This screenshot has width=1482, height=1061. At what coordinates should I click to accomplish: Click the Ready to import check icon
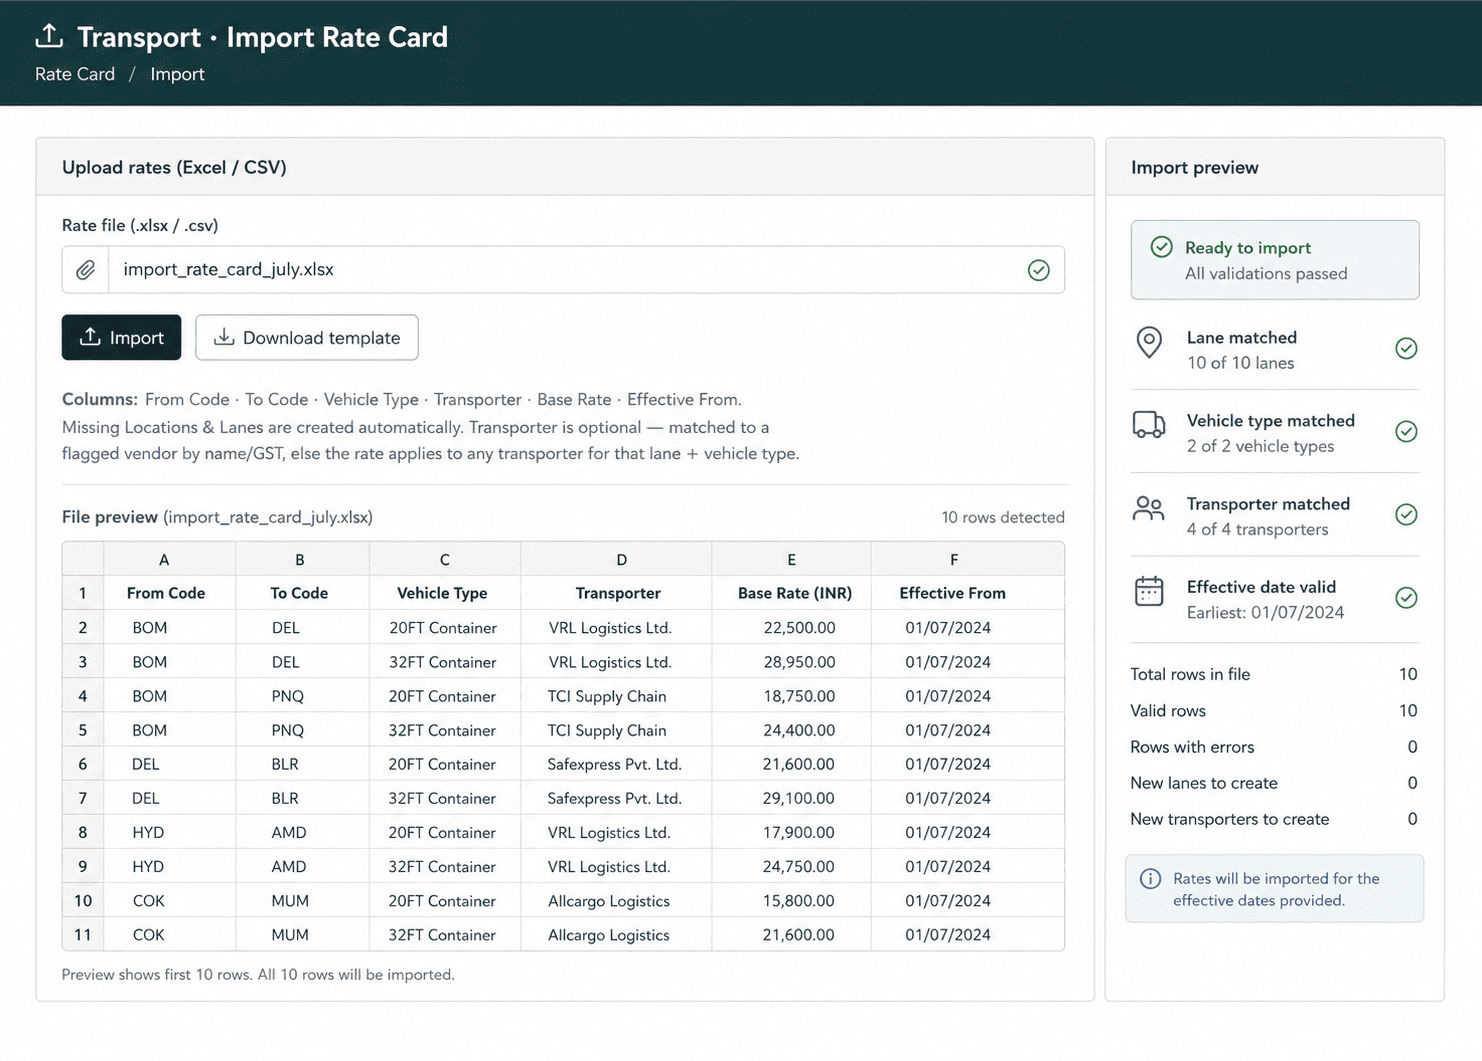tap(1161, 247)
